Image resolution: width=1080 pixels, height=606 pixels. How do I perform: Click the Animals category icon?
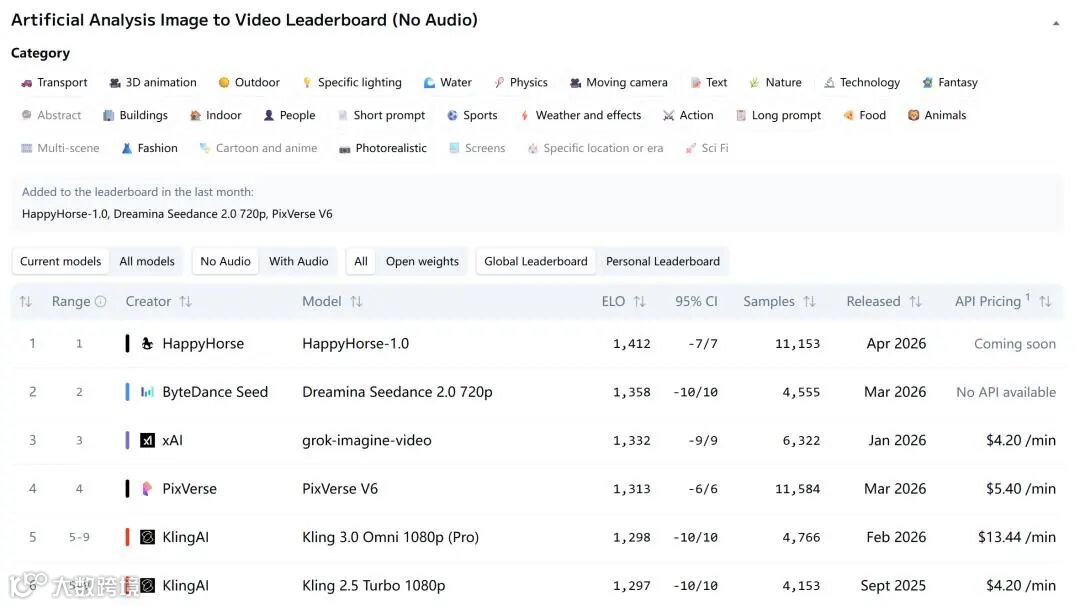pyautogui.click(x=913, y=116)
